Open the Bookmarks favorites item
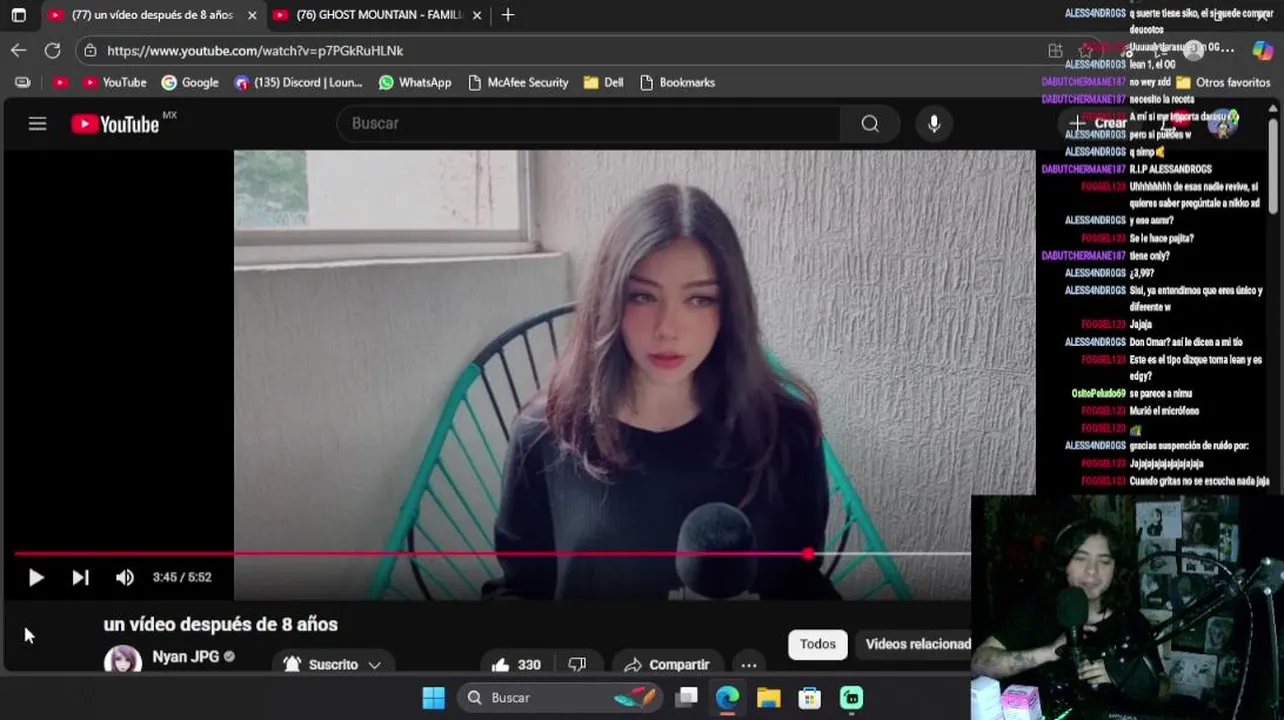The height and width of the screenshot is (720, 1284). (x=677, y=82)
